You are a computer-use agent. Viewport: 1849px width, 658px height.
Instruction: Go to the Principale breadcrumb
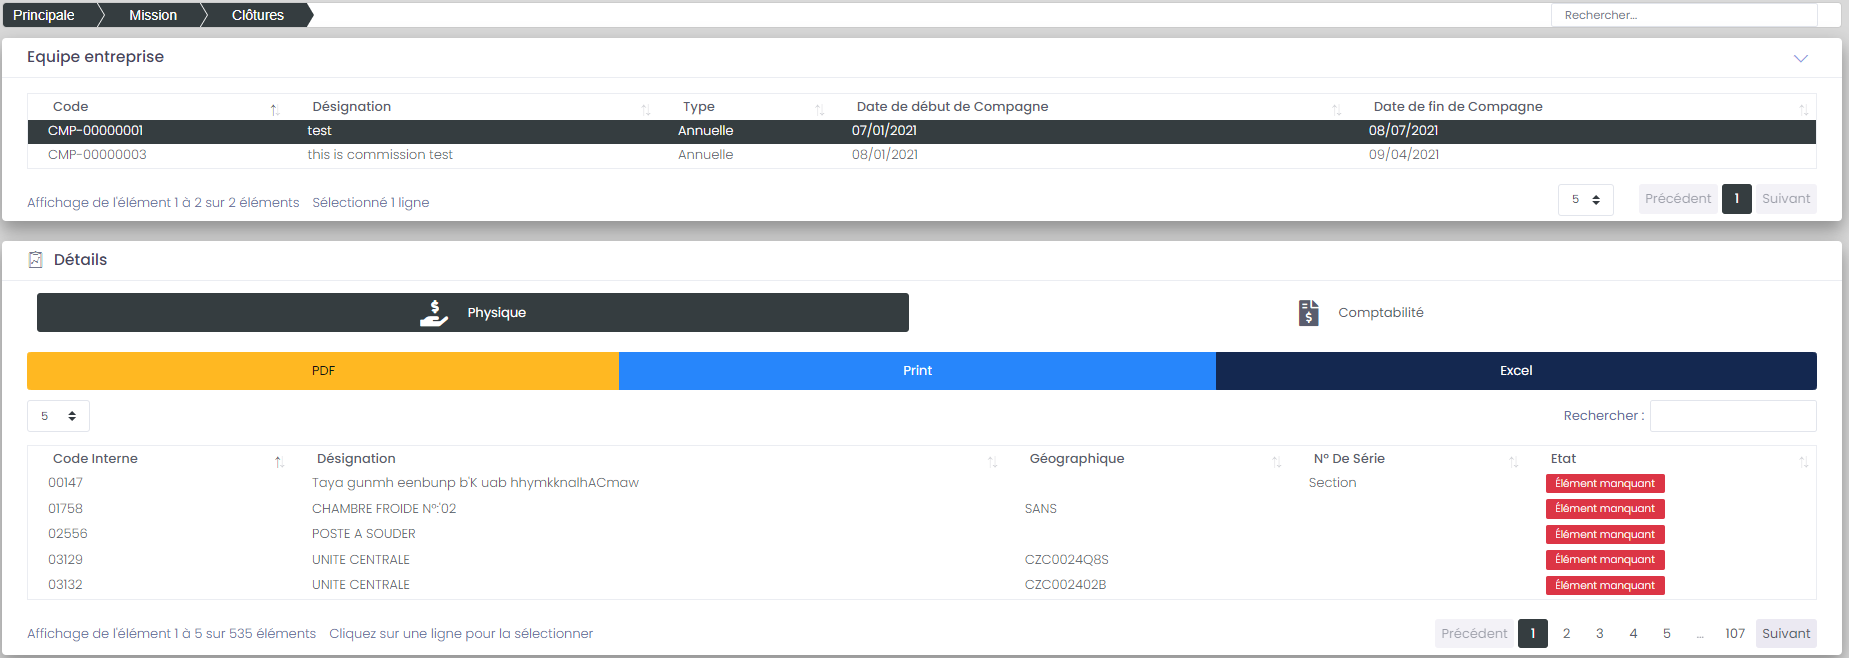[44, 15]
